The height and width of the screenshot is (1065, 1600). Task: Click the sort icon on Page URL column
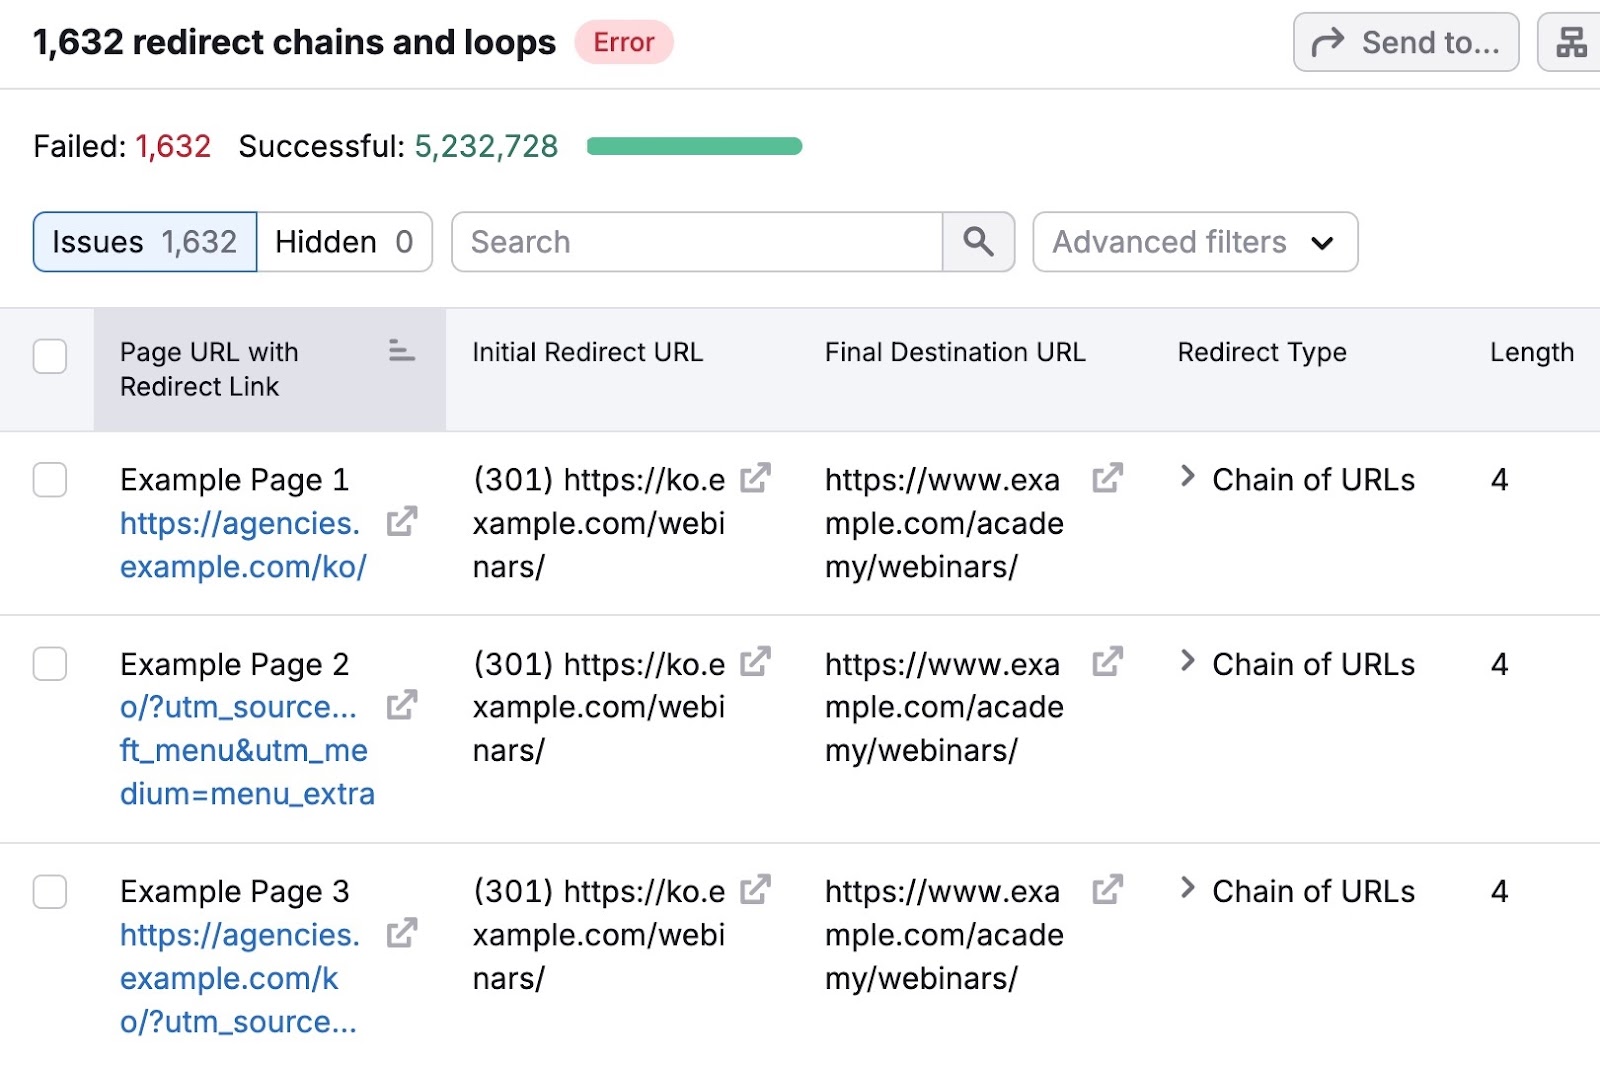pos(402,352)
